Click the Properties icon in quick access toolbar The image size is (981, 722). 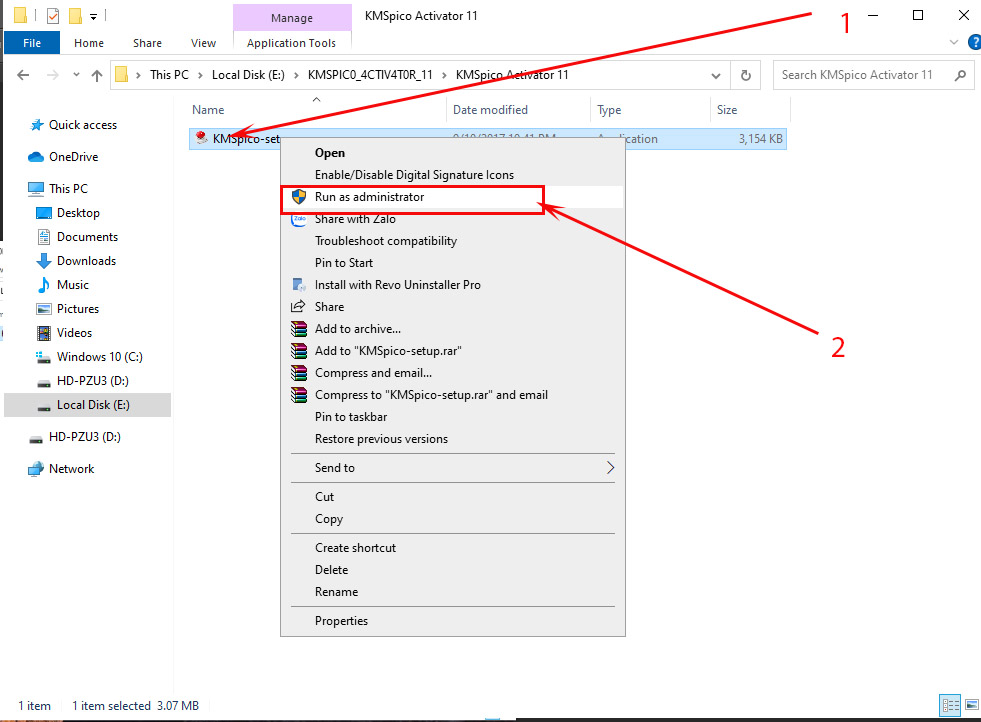click(53, 16)
